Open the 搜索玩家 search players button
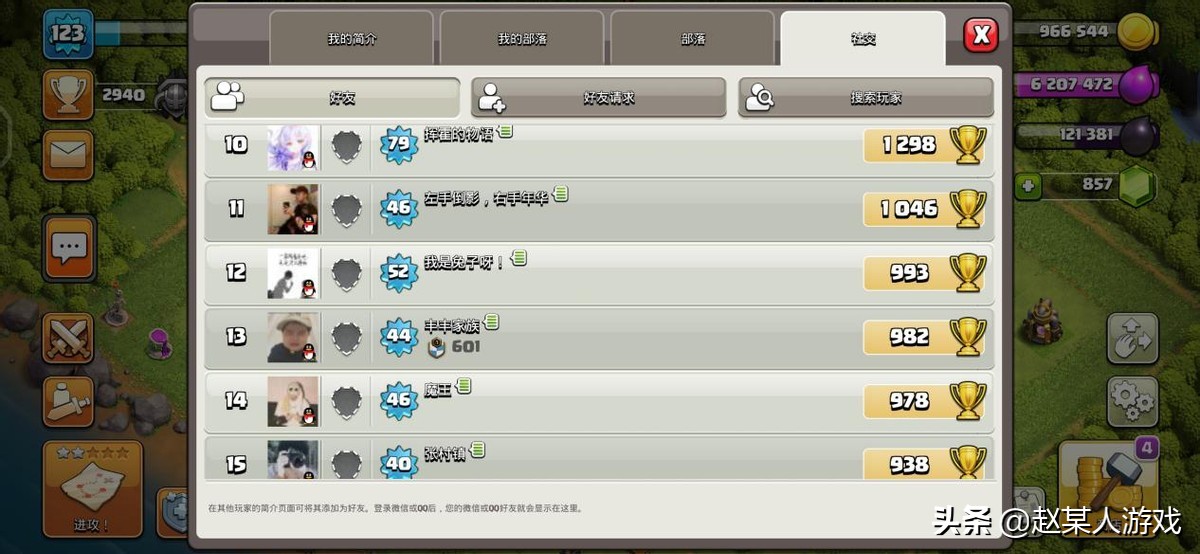The image size is (1200, 554). tap(866, 98)
